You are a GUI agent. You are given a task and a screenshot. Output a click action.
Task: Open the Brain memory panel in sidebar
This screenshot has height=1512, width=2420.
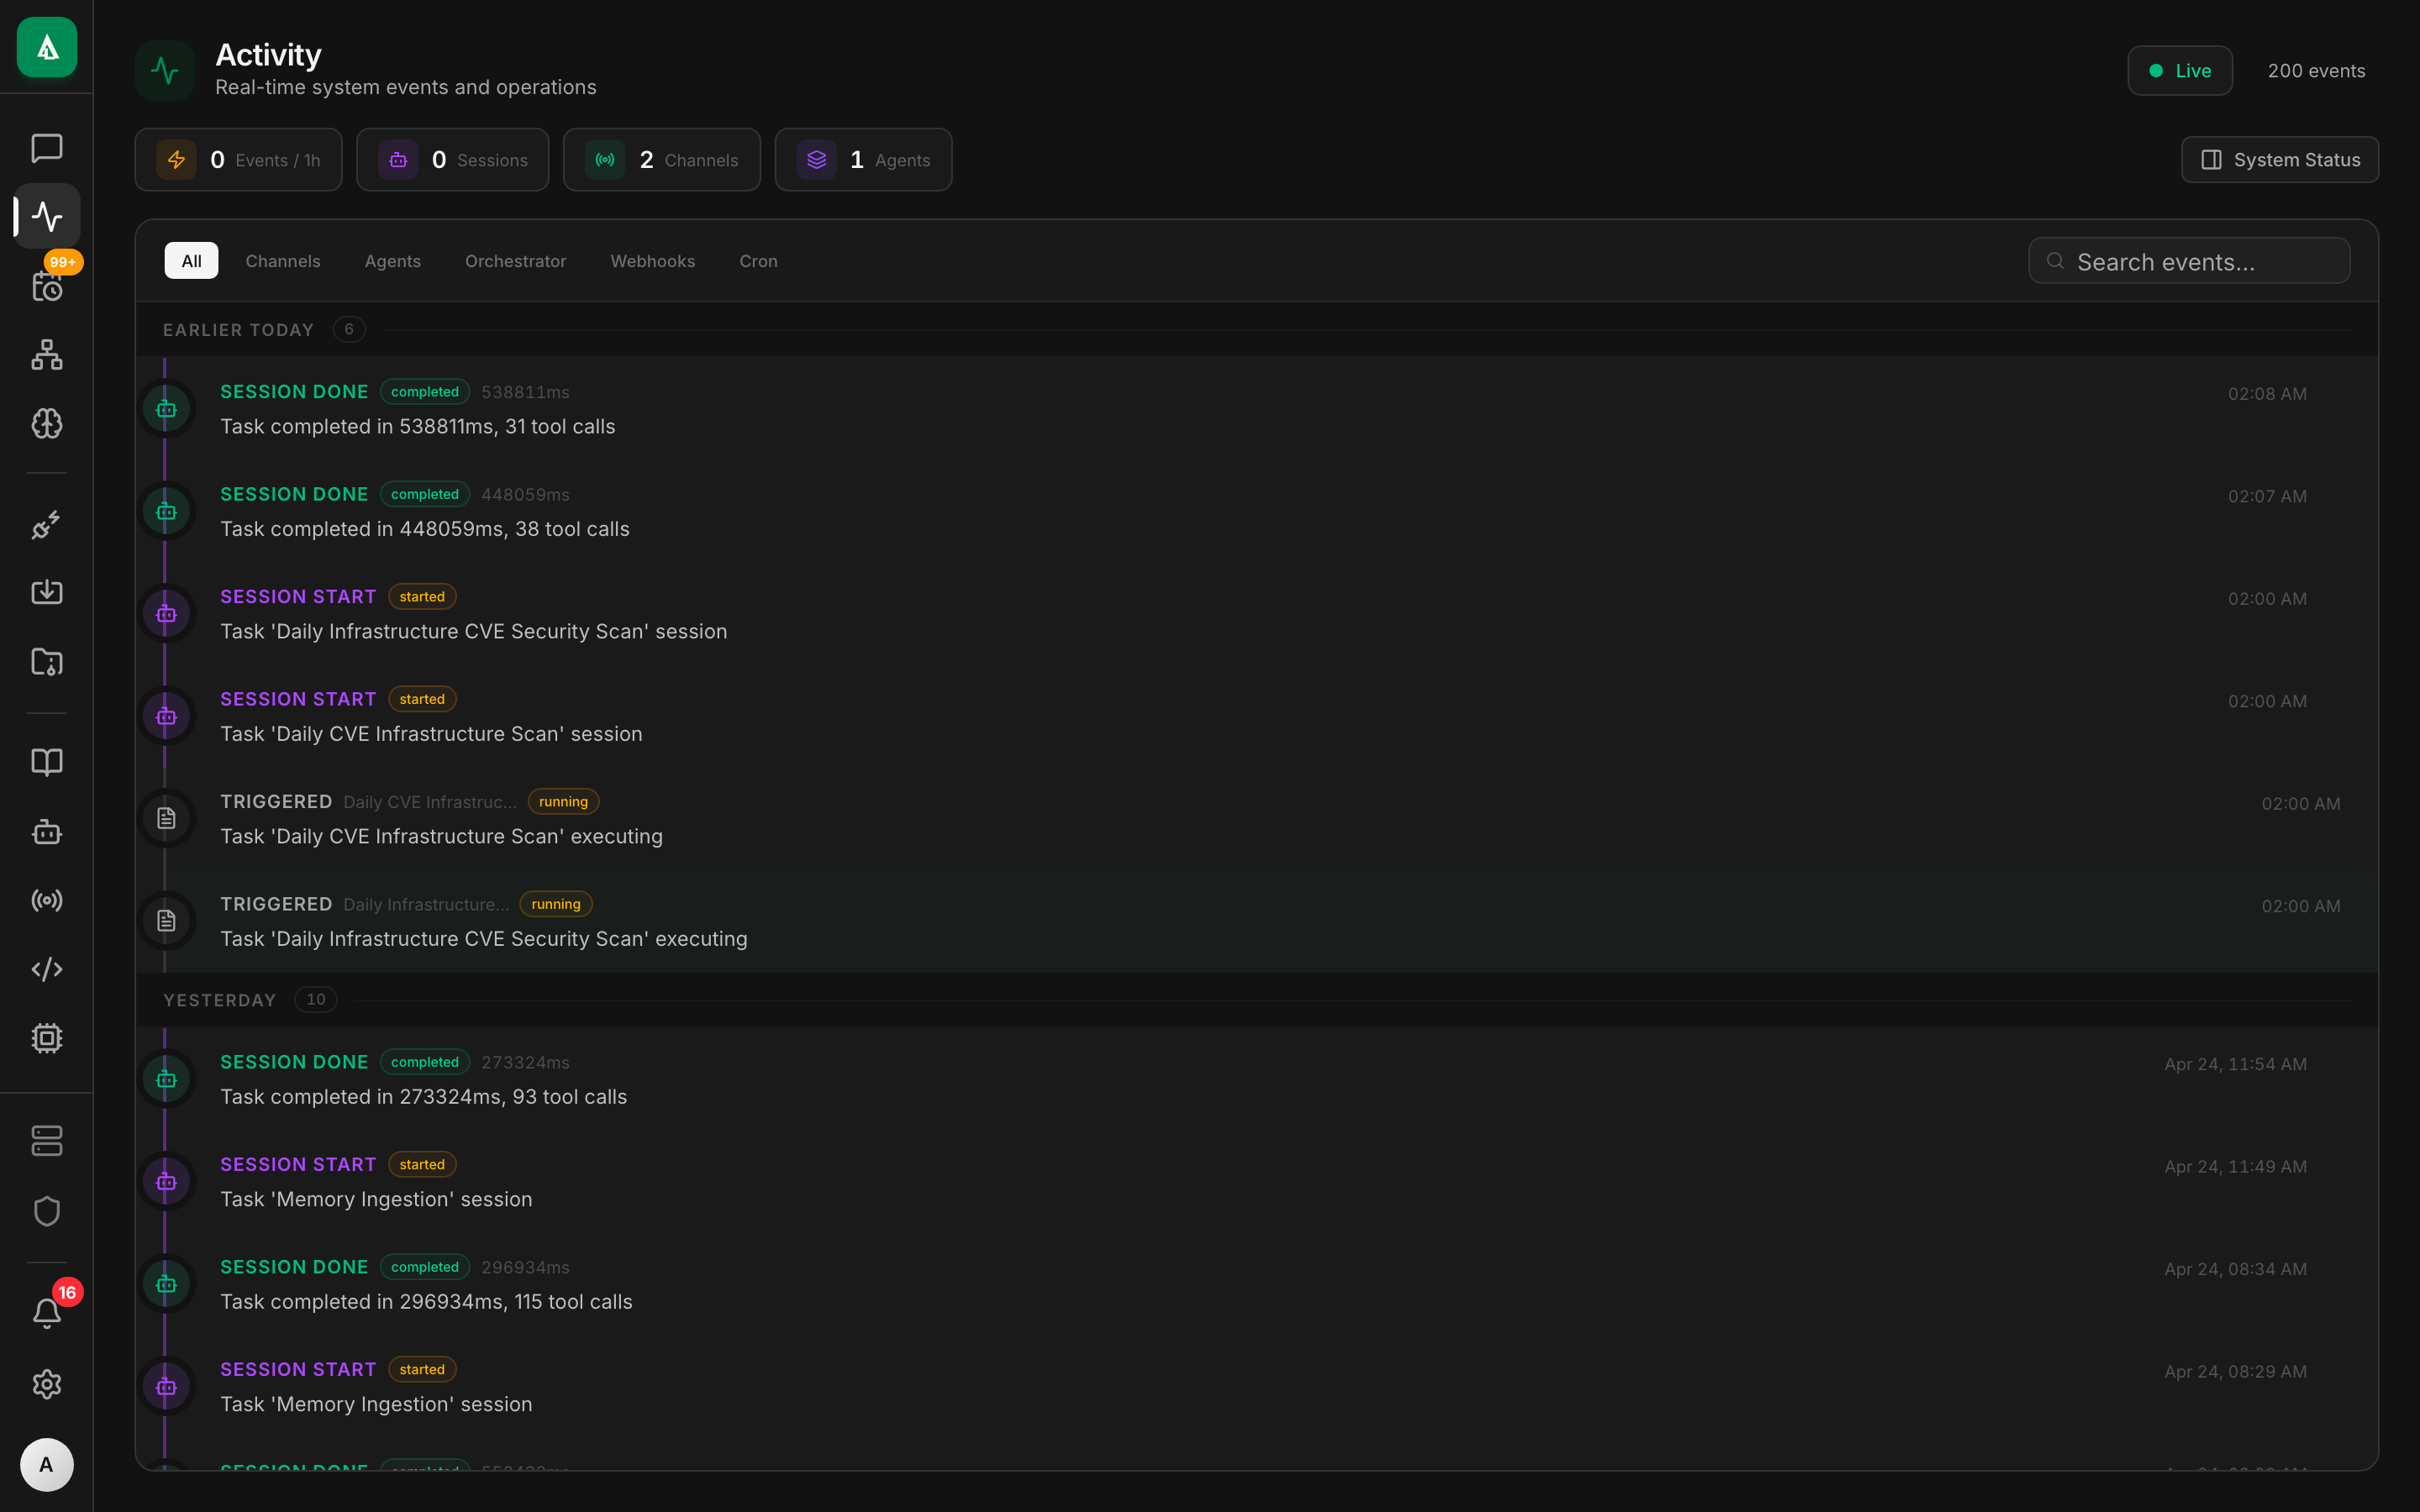tap(46, 423)
